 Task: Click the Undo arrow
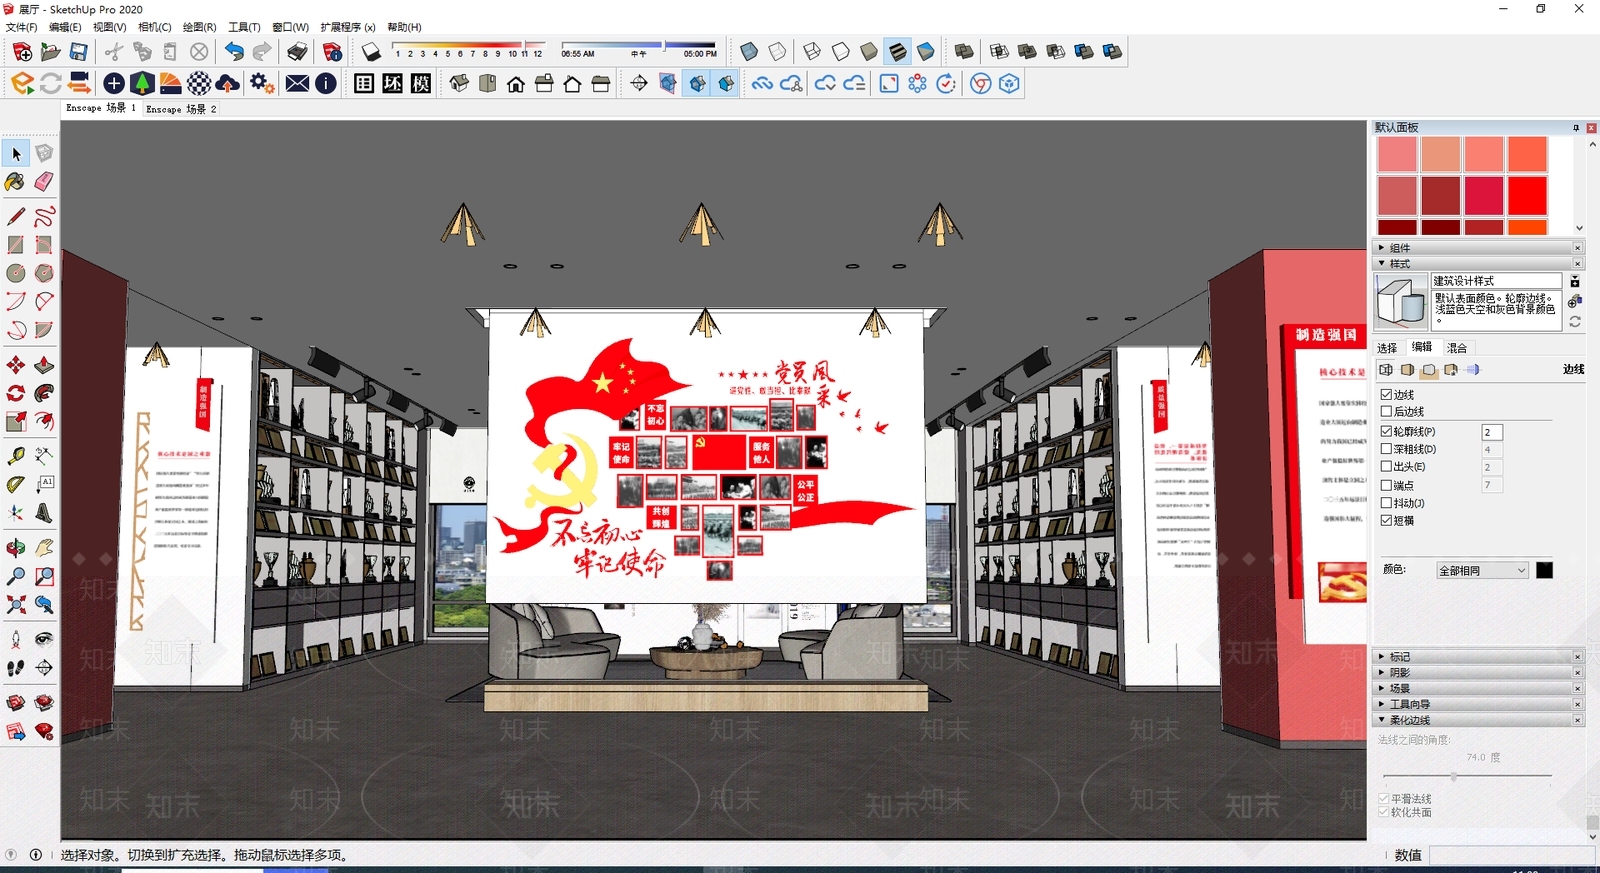[233, 51]
